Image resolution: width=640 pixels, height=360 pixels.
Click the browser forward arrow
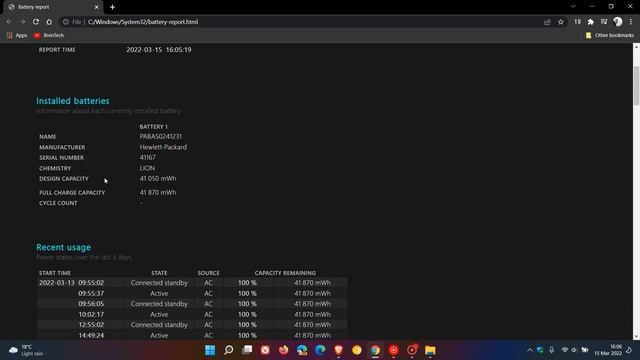tap(22, 22)
